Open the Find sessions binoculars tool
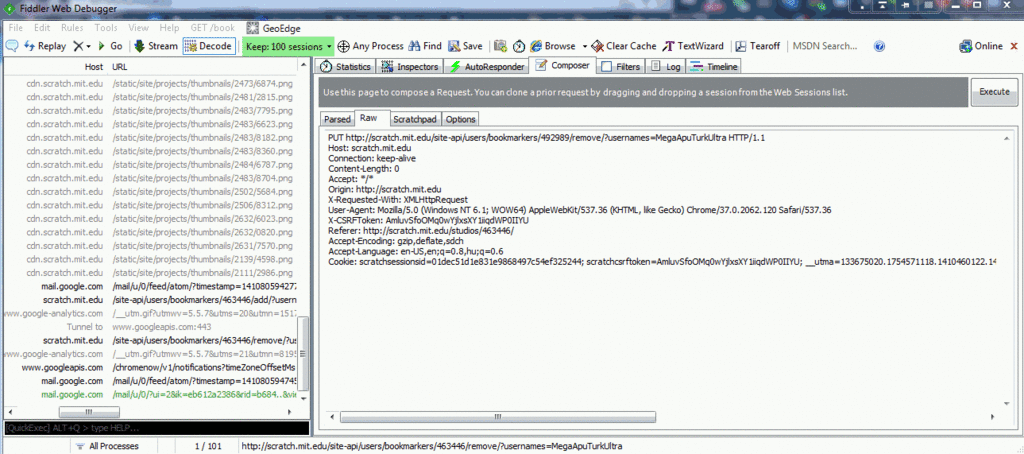The image size is (1024, 454). pyautogui.click(x=424, y=46)
